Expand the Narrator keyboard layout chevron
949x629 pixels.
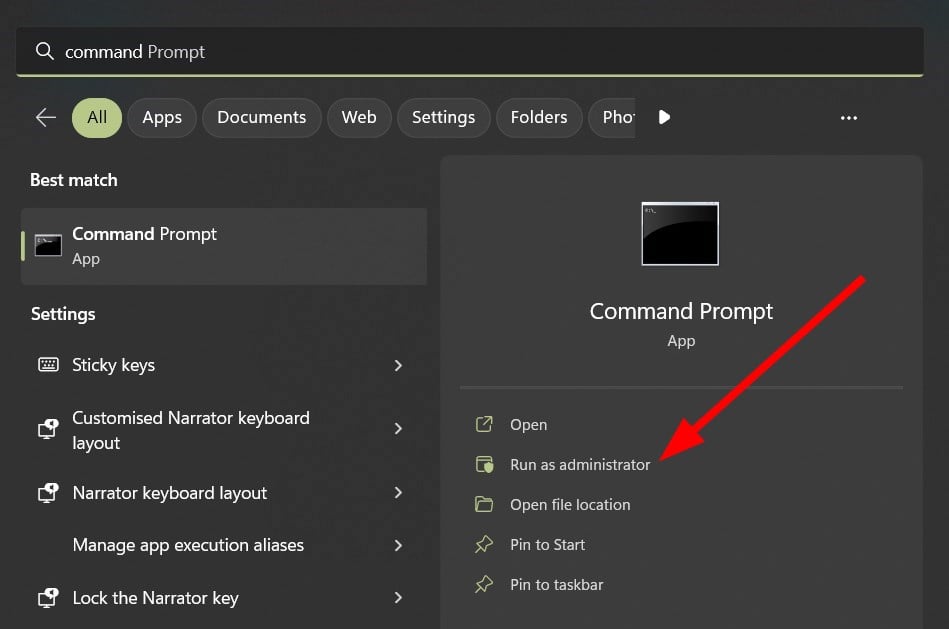pyautogui.click(x=398, y=493)
